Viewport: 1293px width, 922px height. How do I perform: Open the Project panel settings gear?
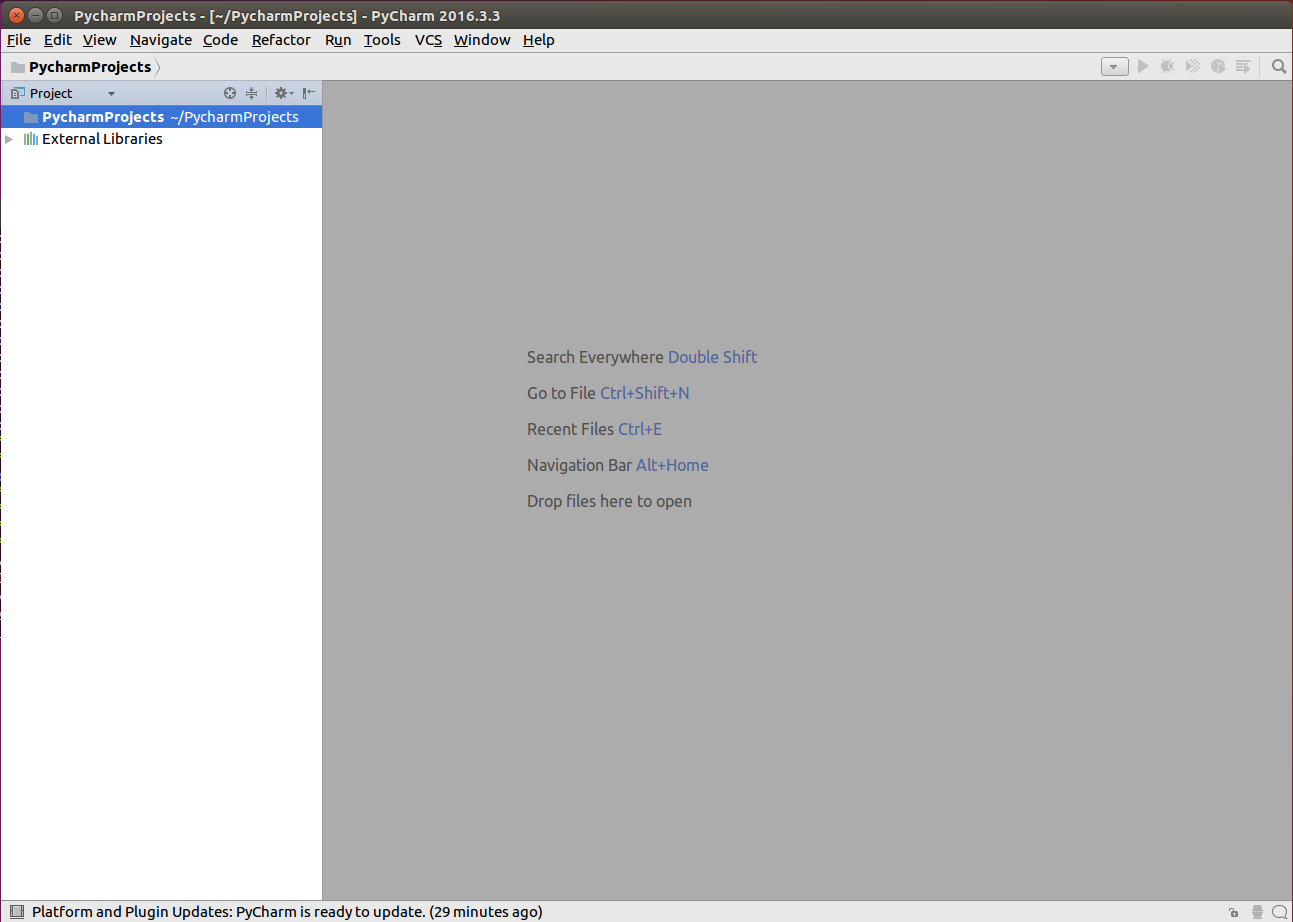(x=282, y=93)
